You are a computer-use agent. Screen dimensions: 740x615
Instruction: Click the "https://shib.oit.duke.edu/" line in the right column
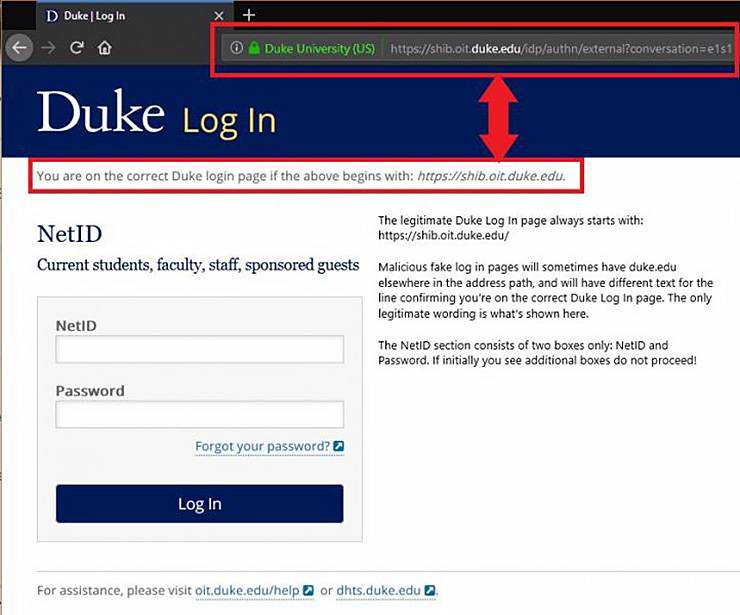point(443,236)
